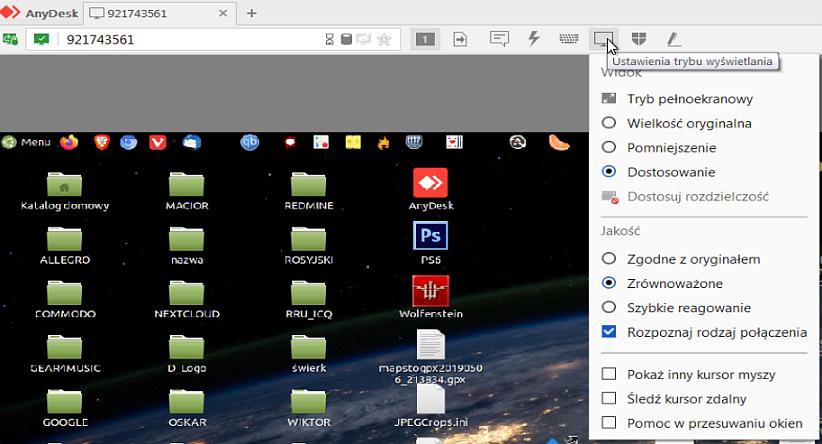This screenshot has height=444, width=822.
Task: Uncheck Rozpoznaj rodzaj połączenia
Action: 609,332
